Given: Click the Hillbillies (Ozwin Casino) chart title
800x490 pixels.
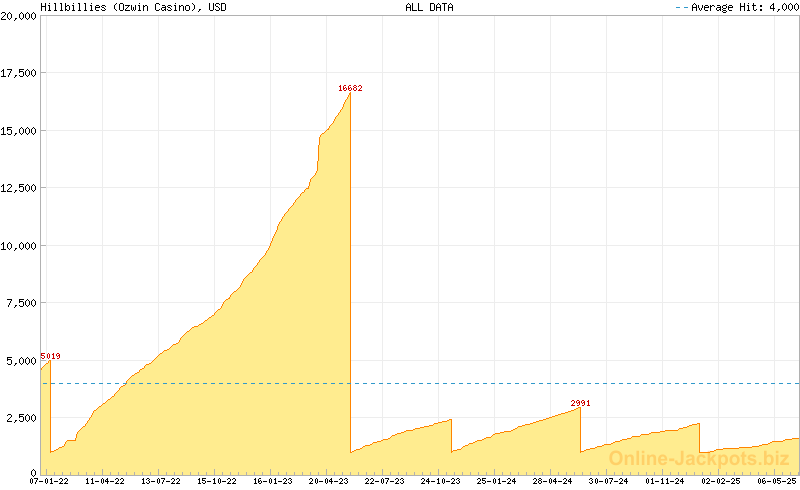Looking at the screenshot, I should click(133, 7).
